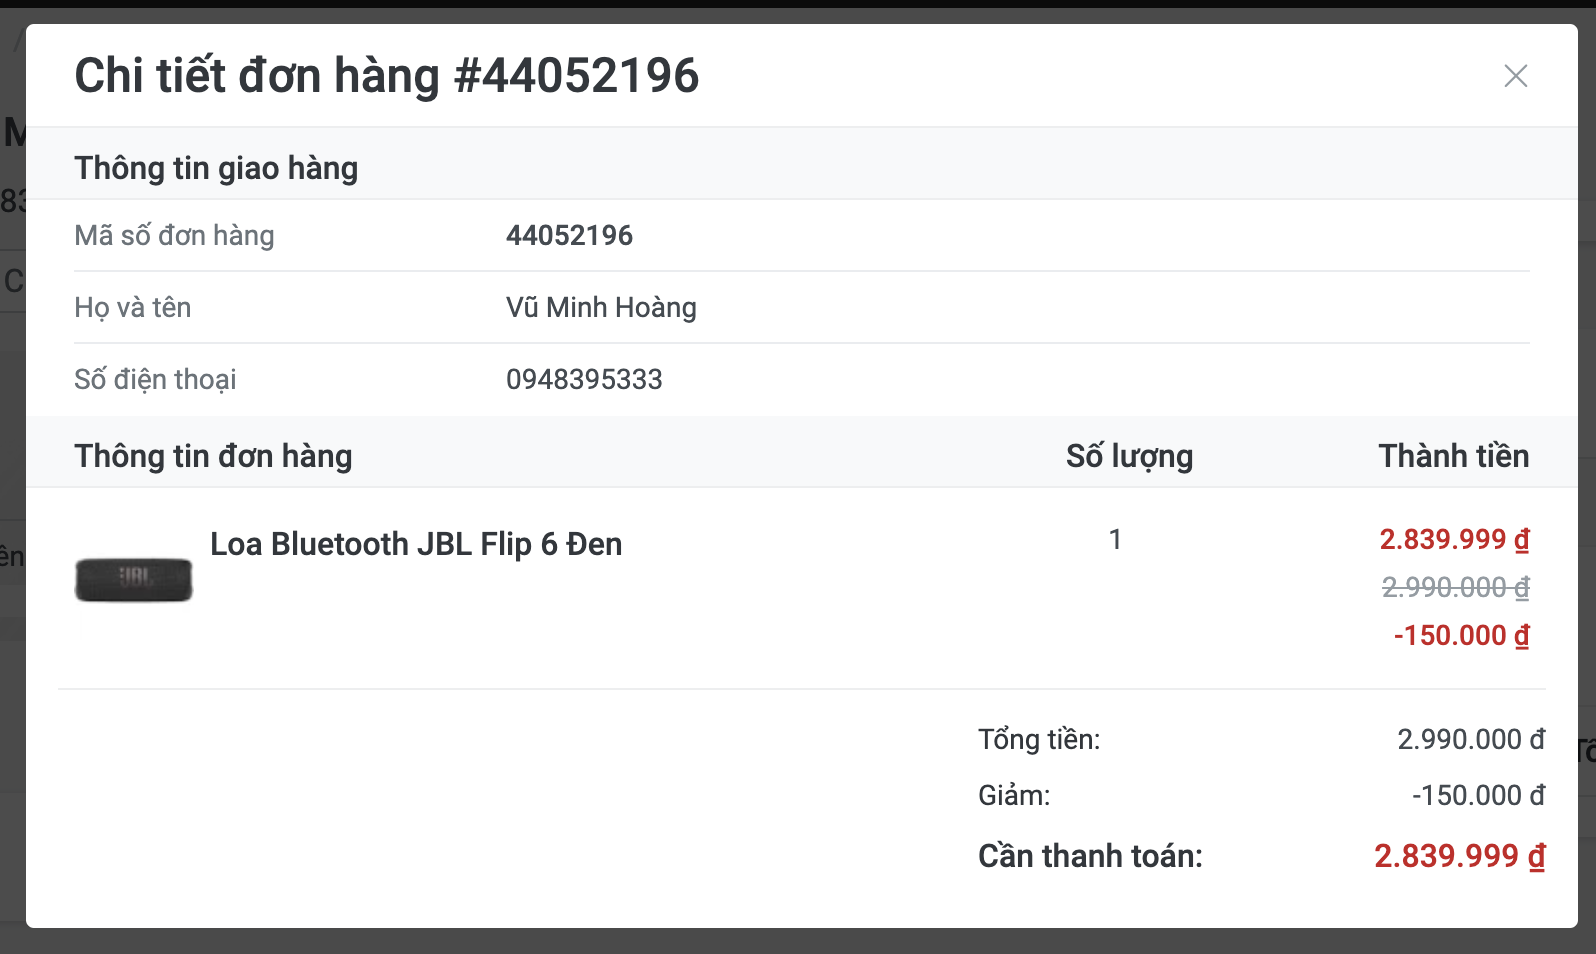Close the order details dialog

[x=1515, y=76]
